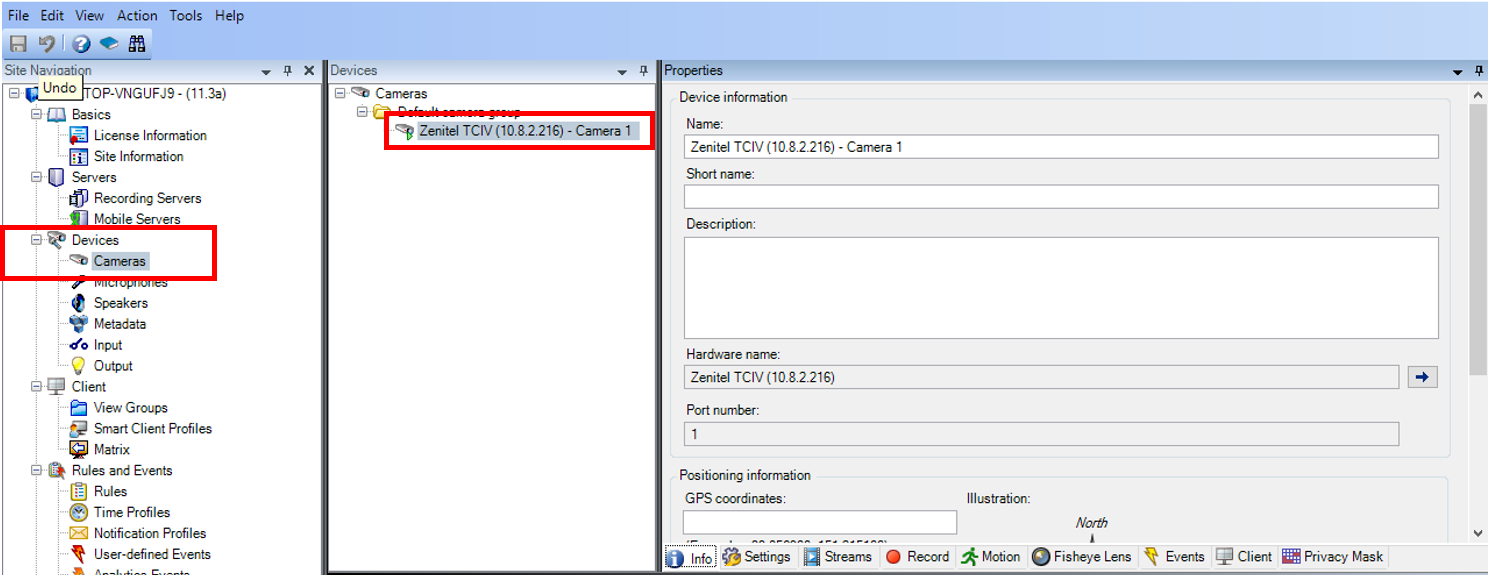Click the Speakers icon in tree

click(78, 303)
